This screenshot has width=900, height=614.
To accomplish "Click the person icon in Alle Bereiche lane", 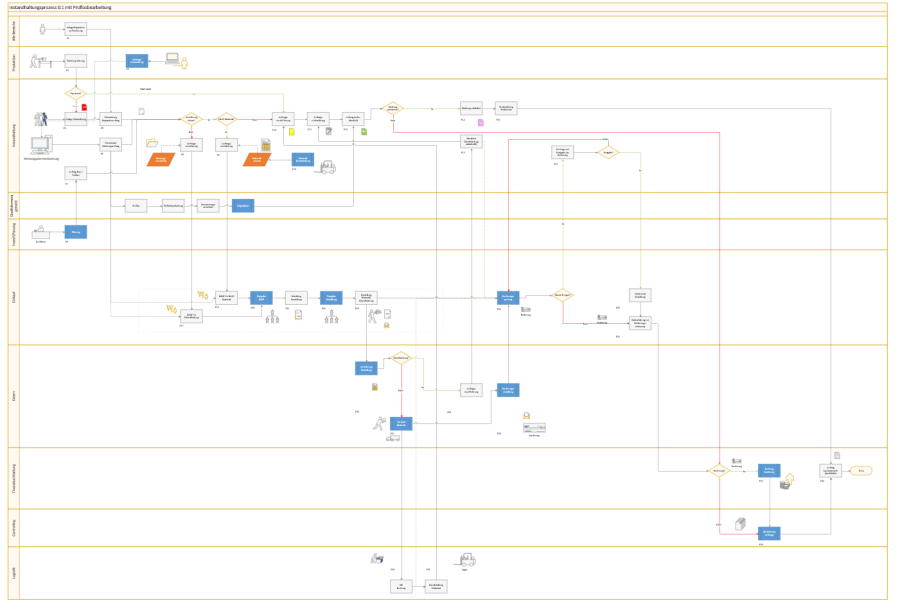I will (x=42, y=30).
